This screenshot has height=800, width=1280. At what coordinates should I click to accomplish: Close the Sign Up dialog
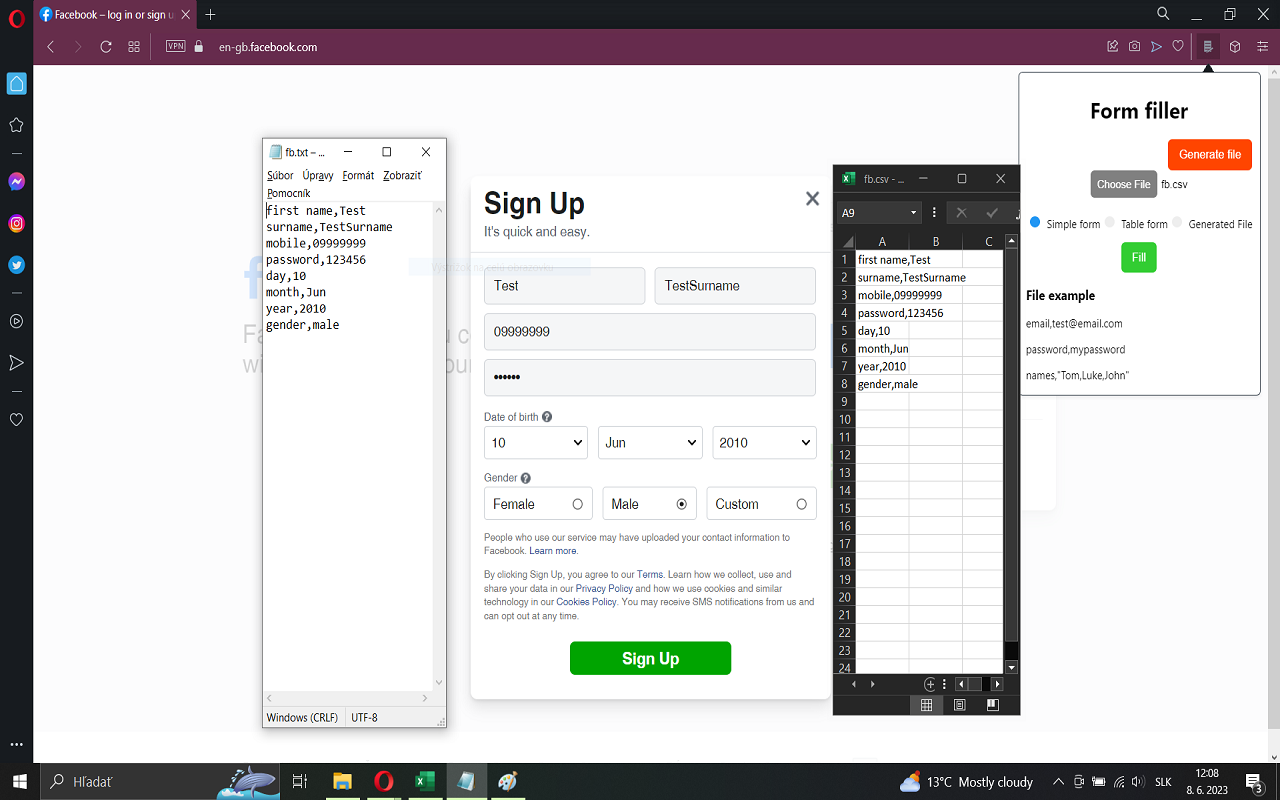812,198
